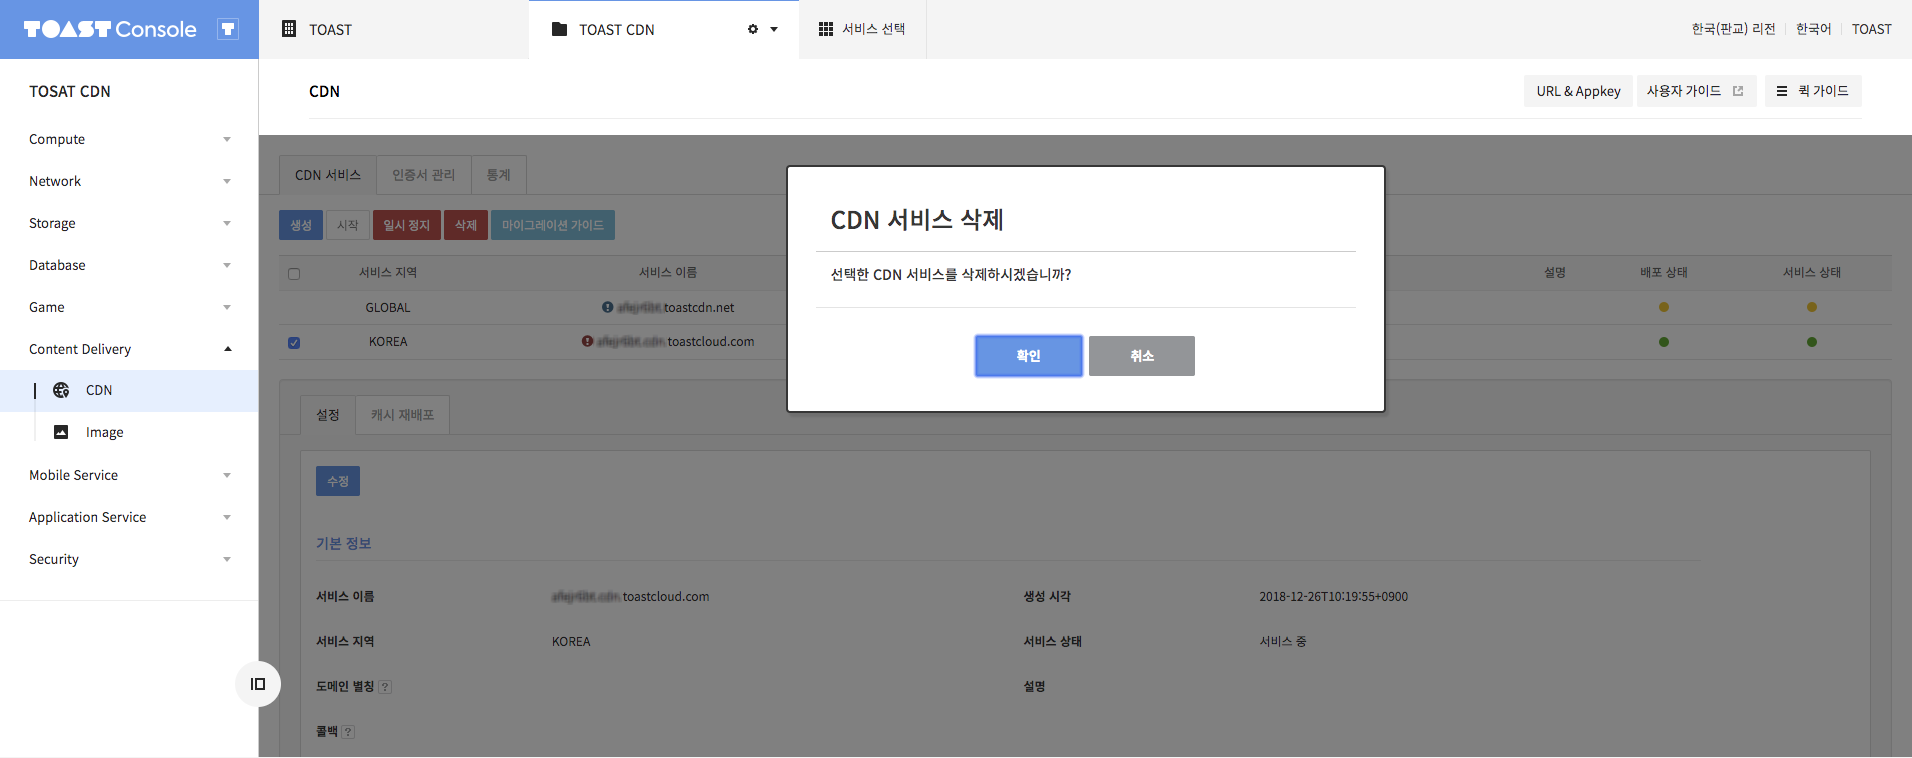
Task: Expand the Storage menu
Action: click(x=129, y=223)
